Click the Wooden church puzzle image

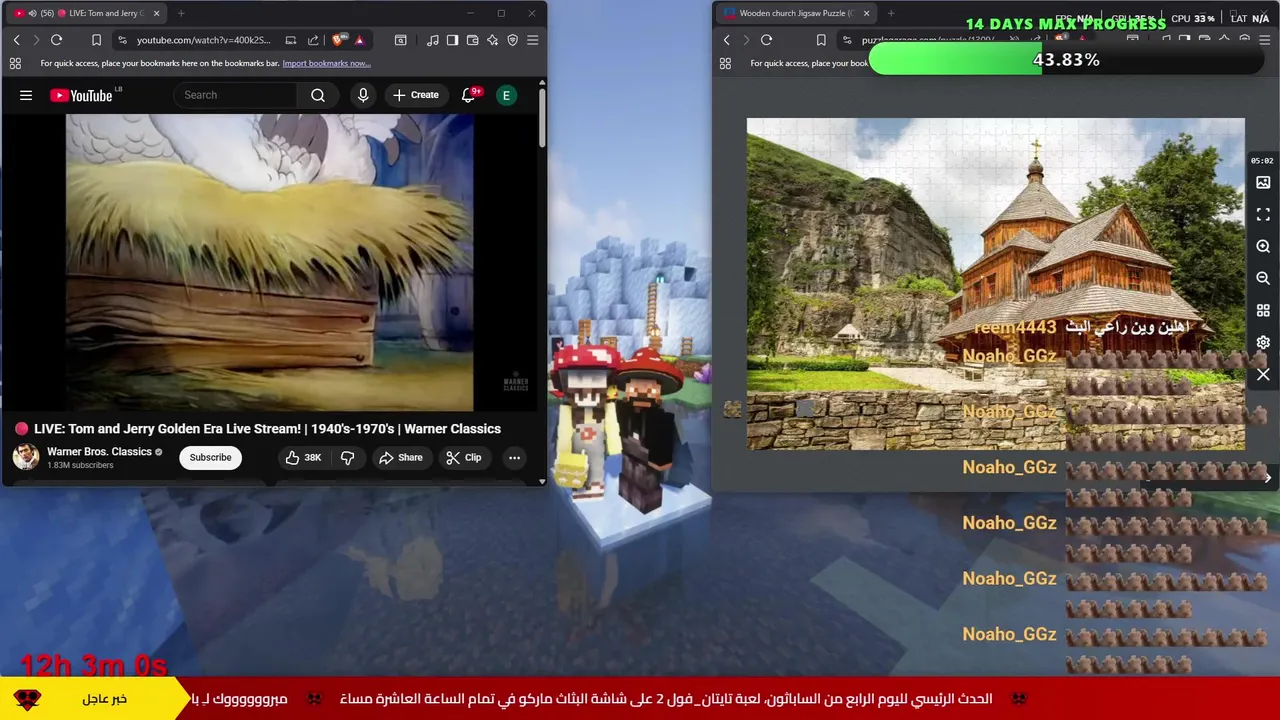click(995, 284)
